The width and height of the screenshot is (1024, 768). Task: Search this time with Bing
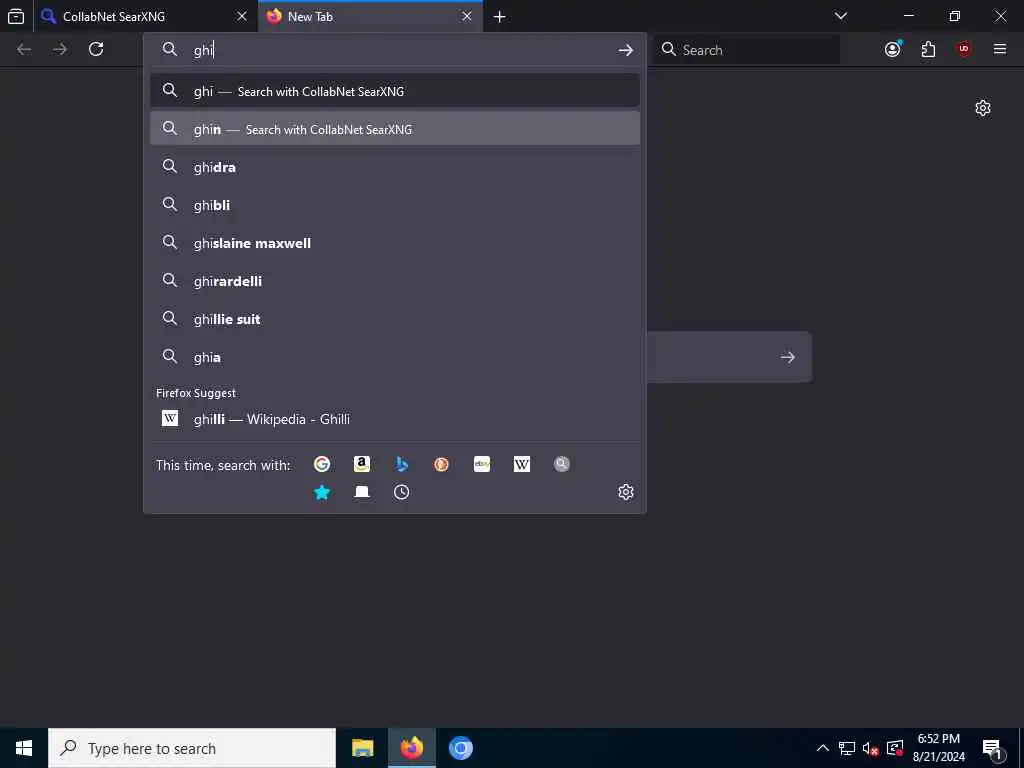coord(402,464)
